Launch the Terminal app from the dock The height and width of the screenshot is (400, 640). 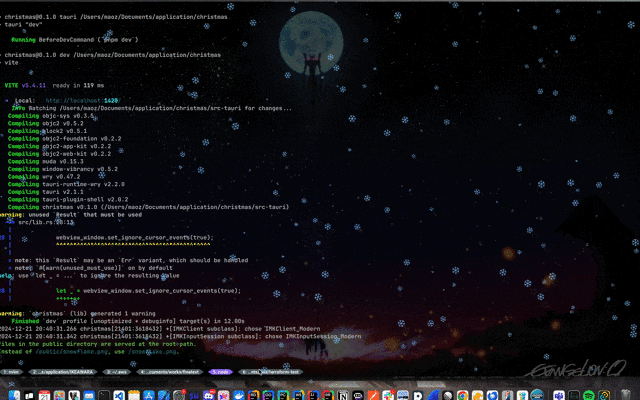coord(104,395)
